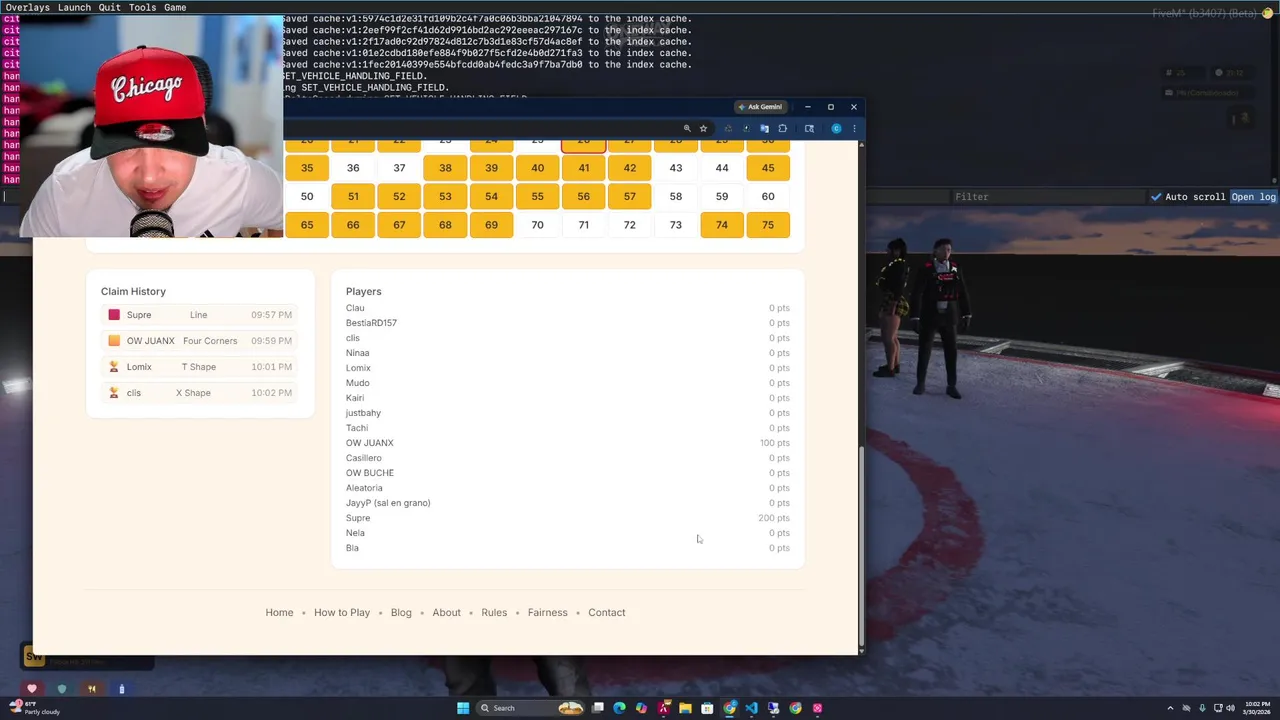Screen dimensions: 1280x720
Task: Click the tab search side panel icon
Action: coord(809,128)
